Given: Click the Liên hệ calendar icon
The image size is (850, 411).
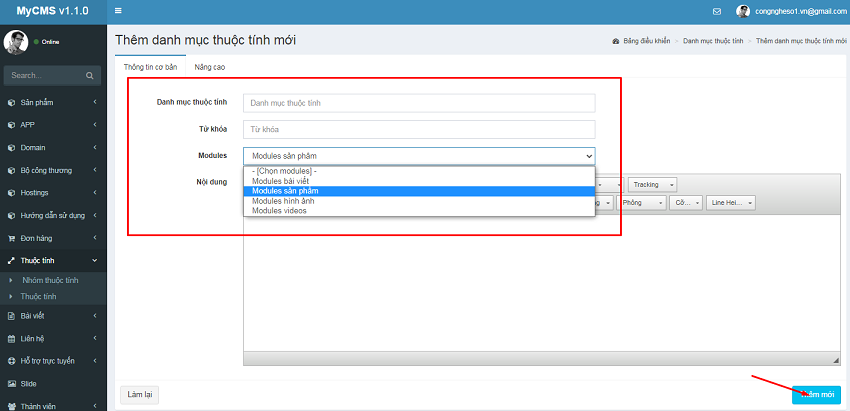Looking at the screenshot, I should 11,338.
